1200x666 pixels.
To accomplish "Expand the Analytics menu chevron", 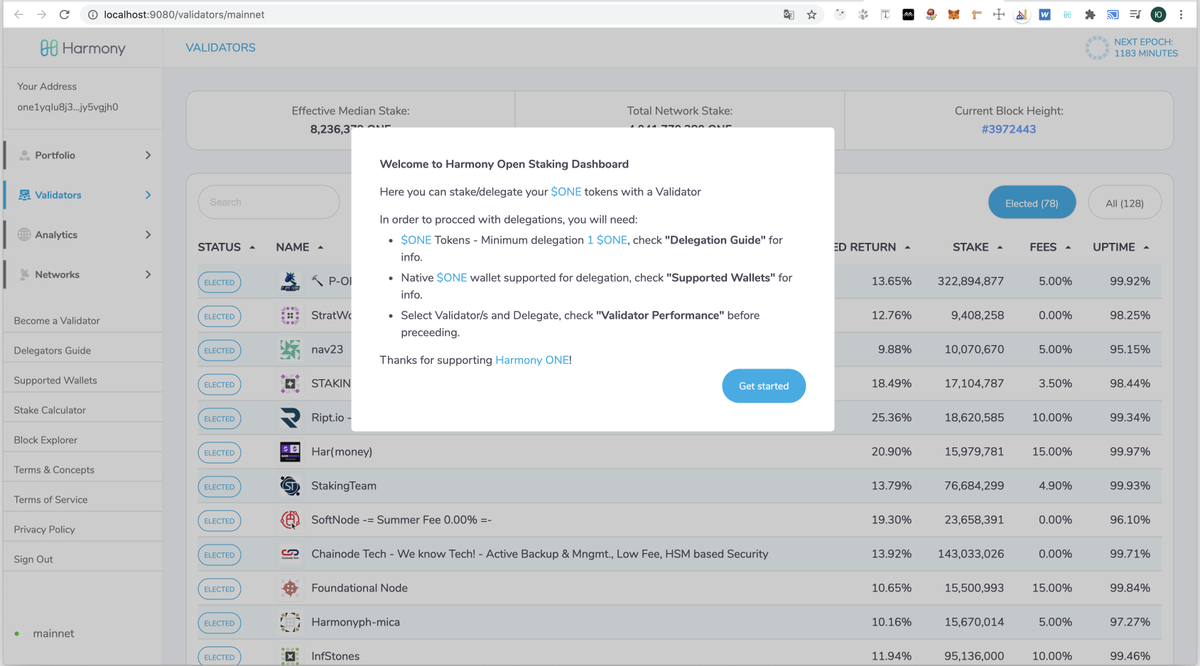I will coord(148,235).
